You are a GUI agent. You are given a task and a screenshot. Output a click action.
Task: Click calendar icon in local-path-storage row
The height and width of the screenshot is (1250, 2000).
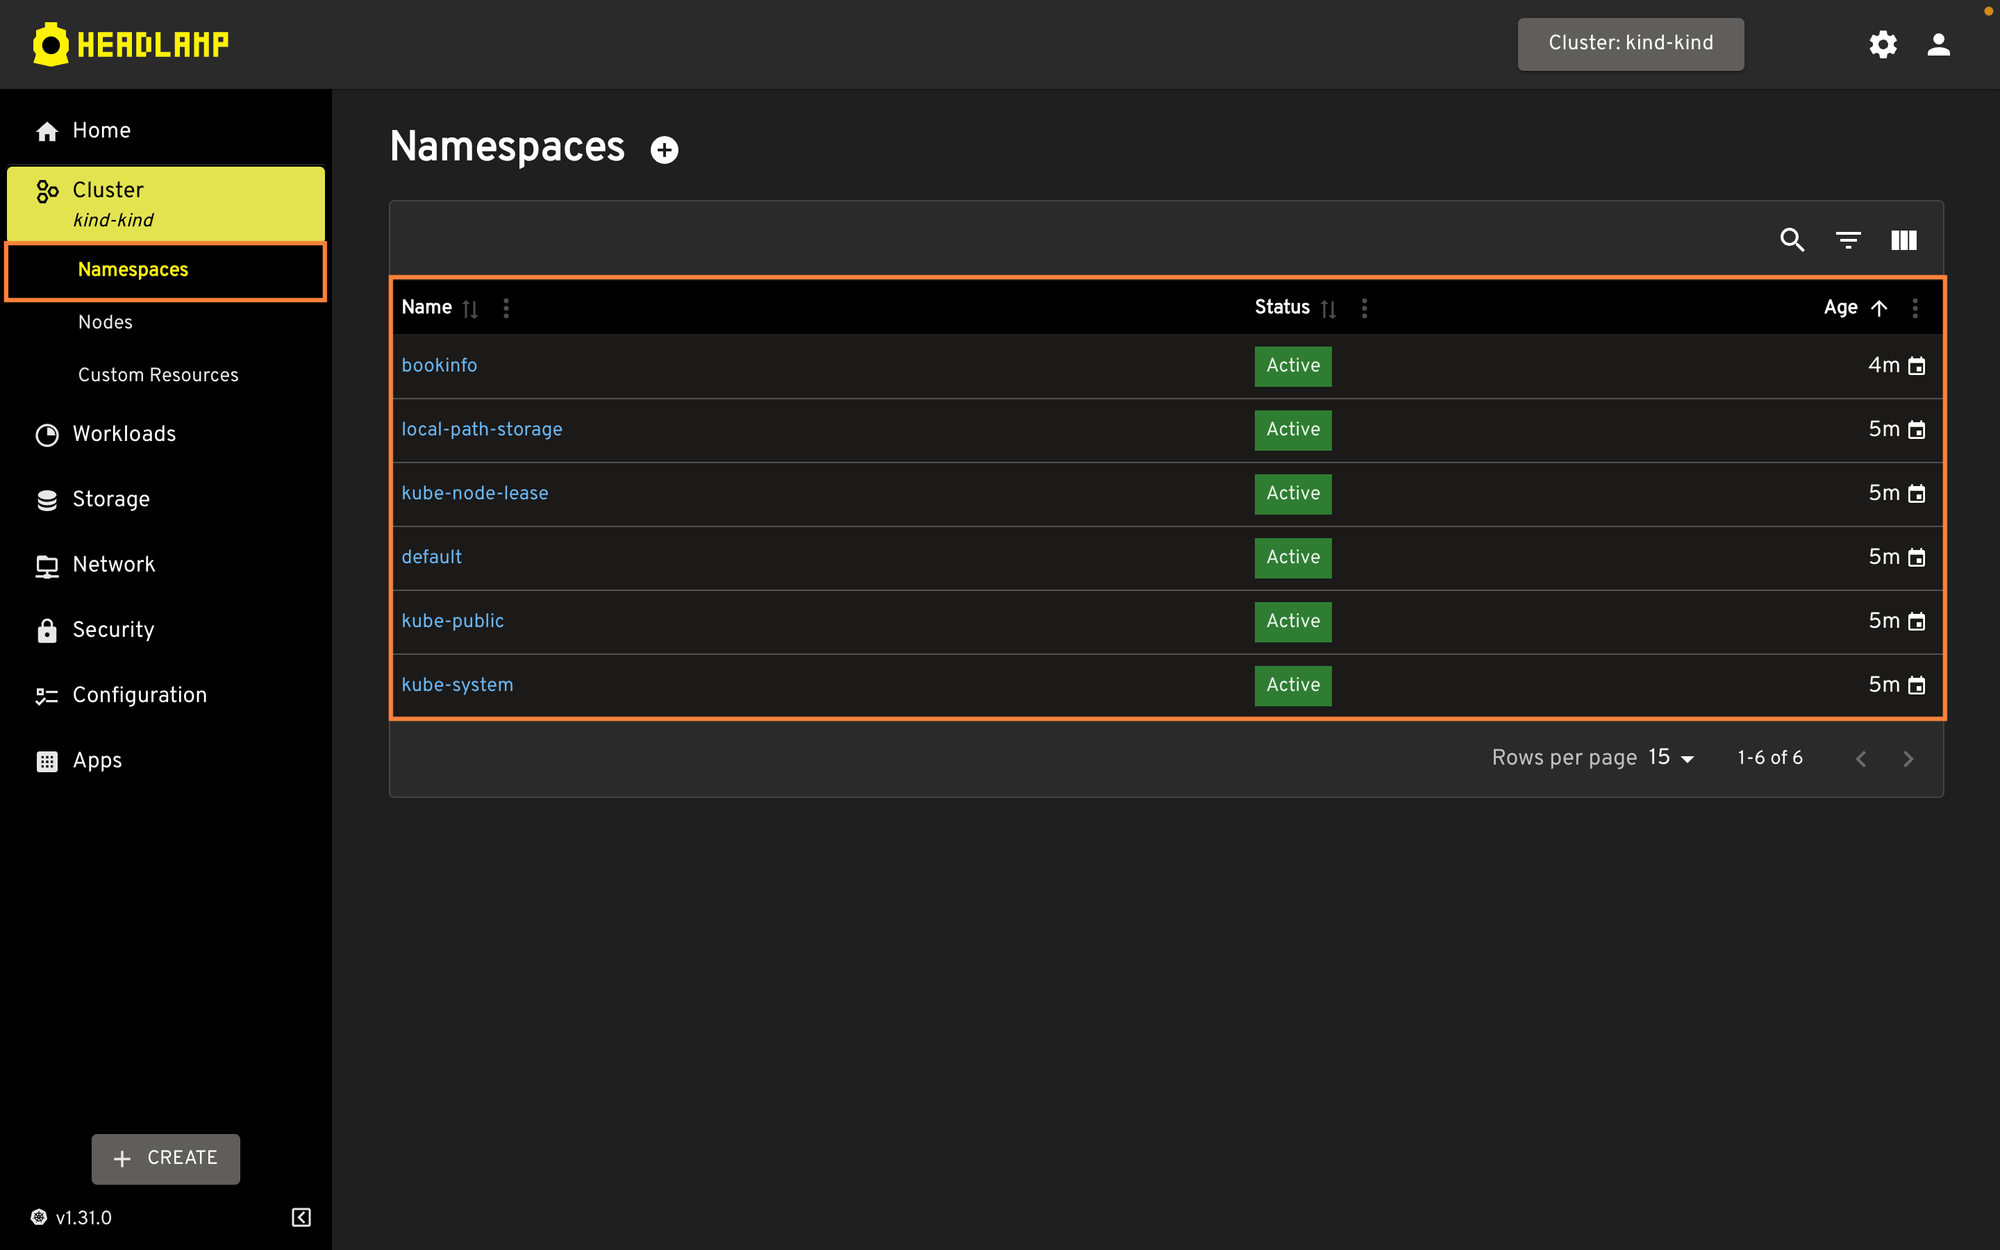point(1916,430)
